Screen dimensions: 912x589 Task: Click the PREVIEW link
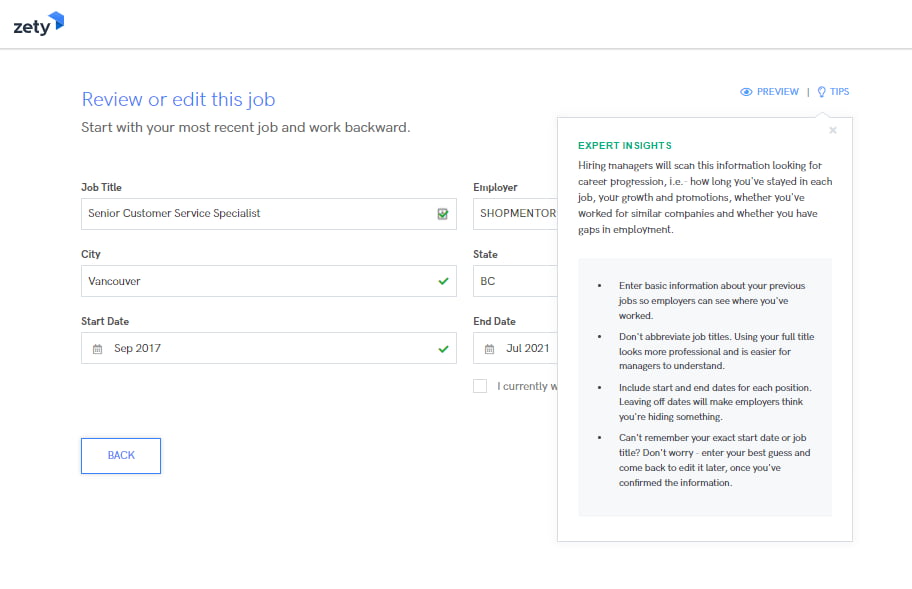(778, 92)
